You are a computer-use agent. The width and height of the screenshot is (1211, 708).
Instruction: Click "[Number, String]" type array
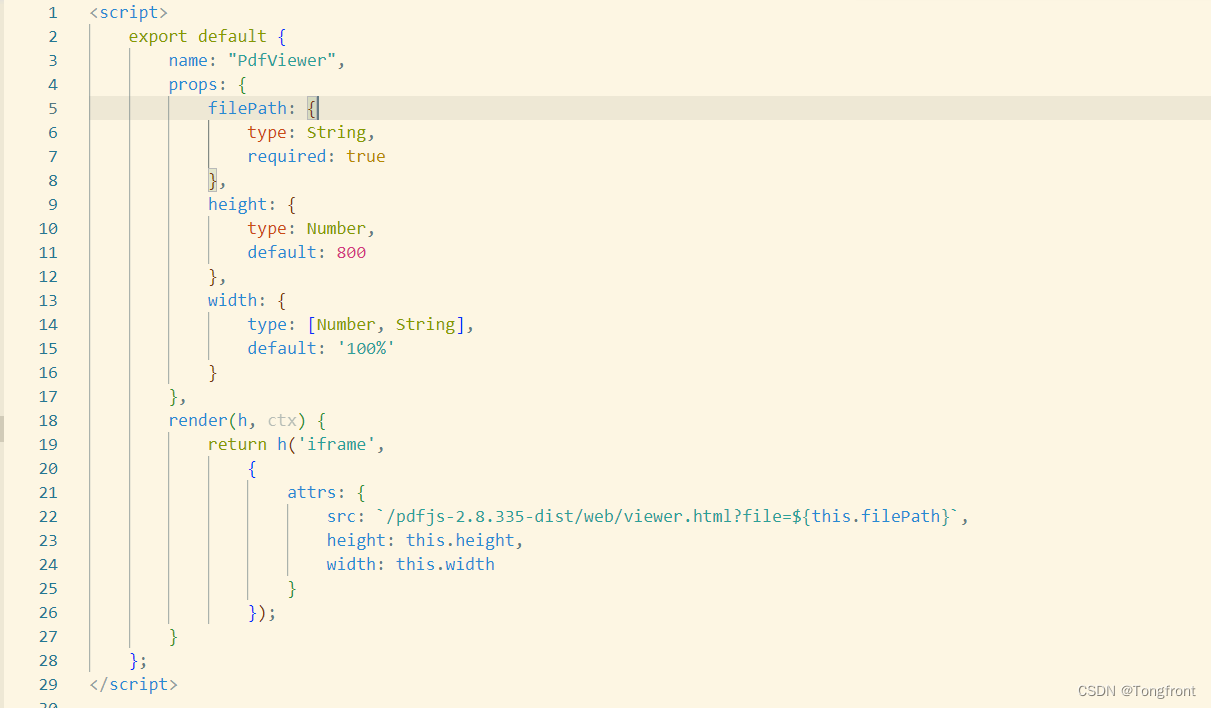386,325
